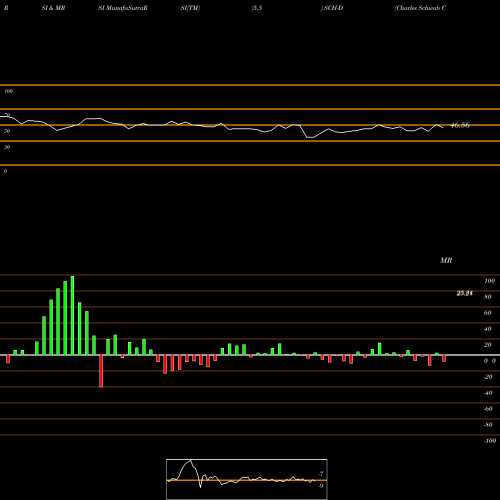This screenshot has height=500, width=500.
Task: Click the -100 label on MR axis
Action: point(490,441)
